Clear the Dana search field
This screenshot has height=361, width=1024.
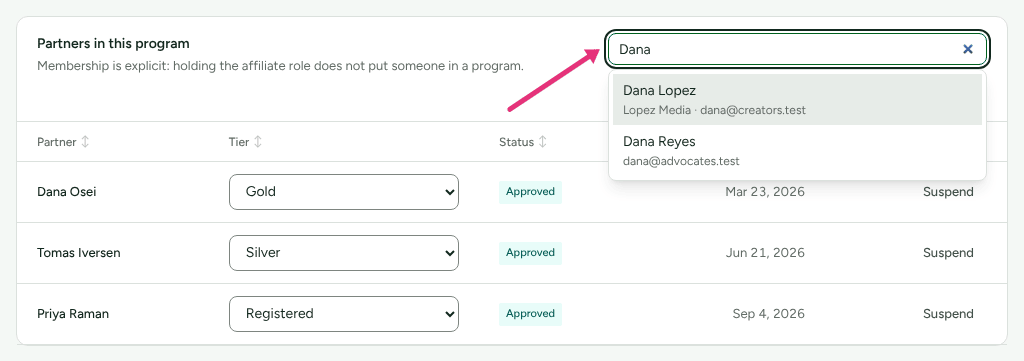coord(968,49)
